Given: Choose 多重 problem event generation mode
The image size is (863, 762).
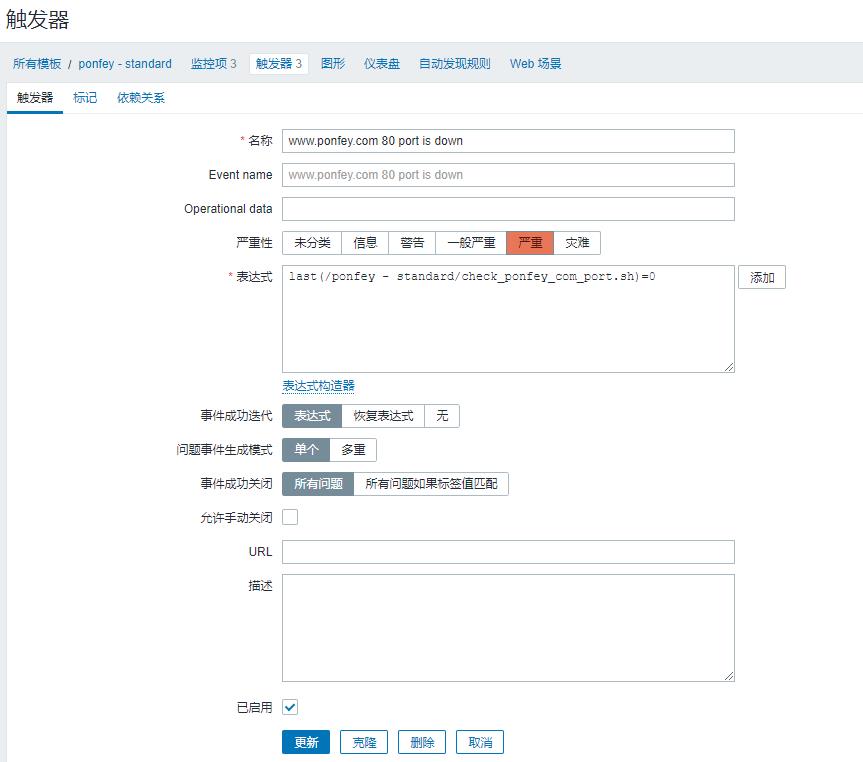Looking at the screenshot, I should pos(353,450).
